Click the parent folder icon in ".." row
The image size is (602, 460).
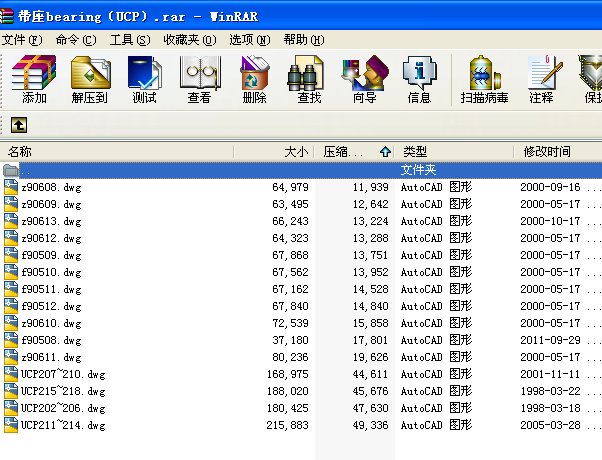10,170
